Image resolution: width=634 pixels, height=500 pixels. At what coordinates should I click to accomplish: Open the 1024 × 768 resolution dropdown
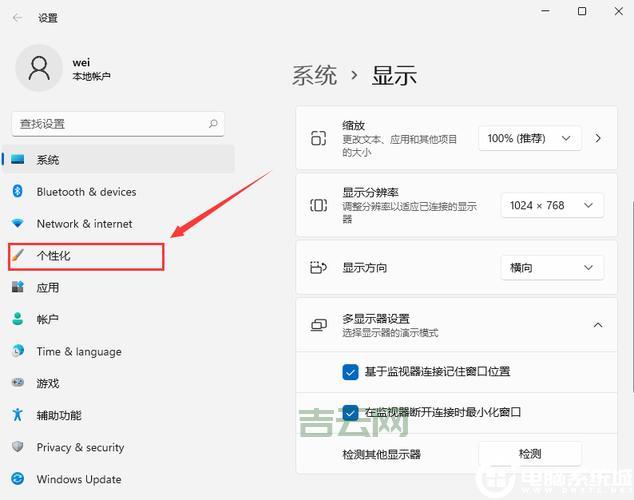552,205
